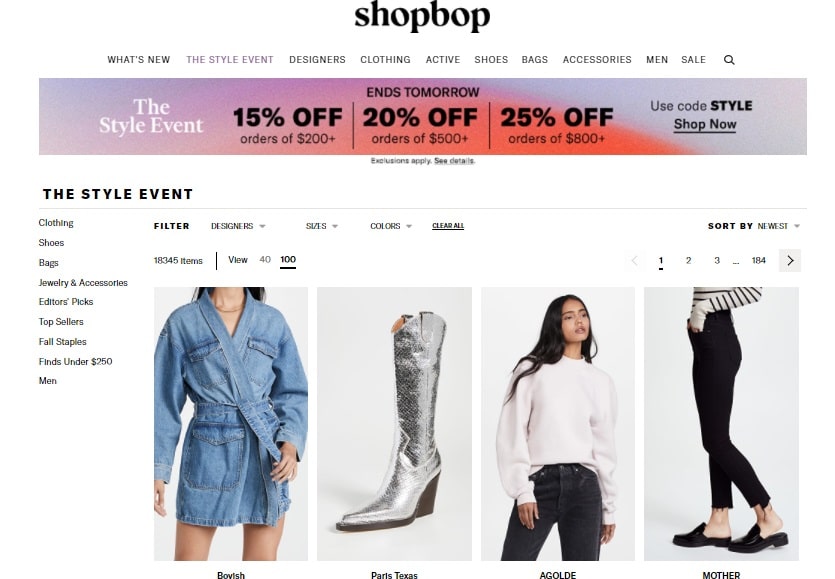Show 100 items per page
835x579 pixels.
(x=288, y=260)
